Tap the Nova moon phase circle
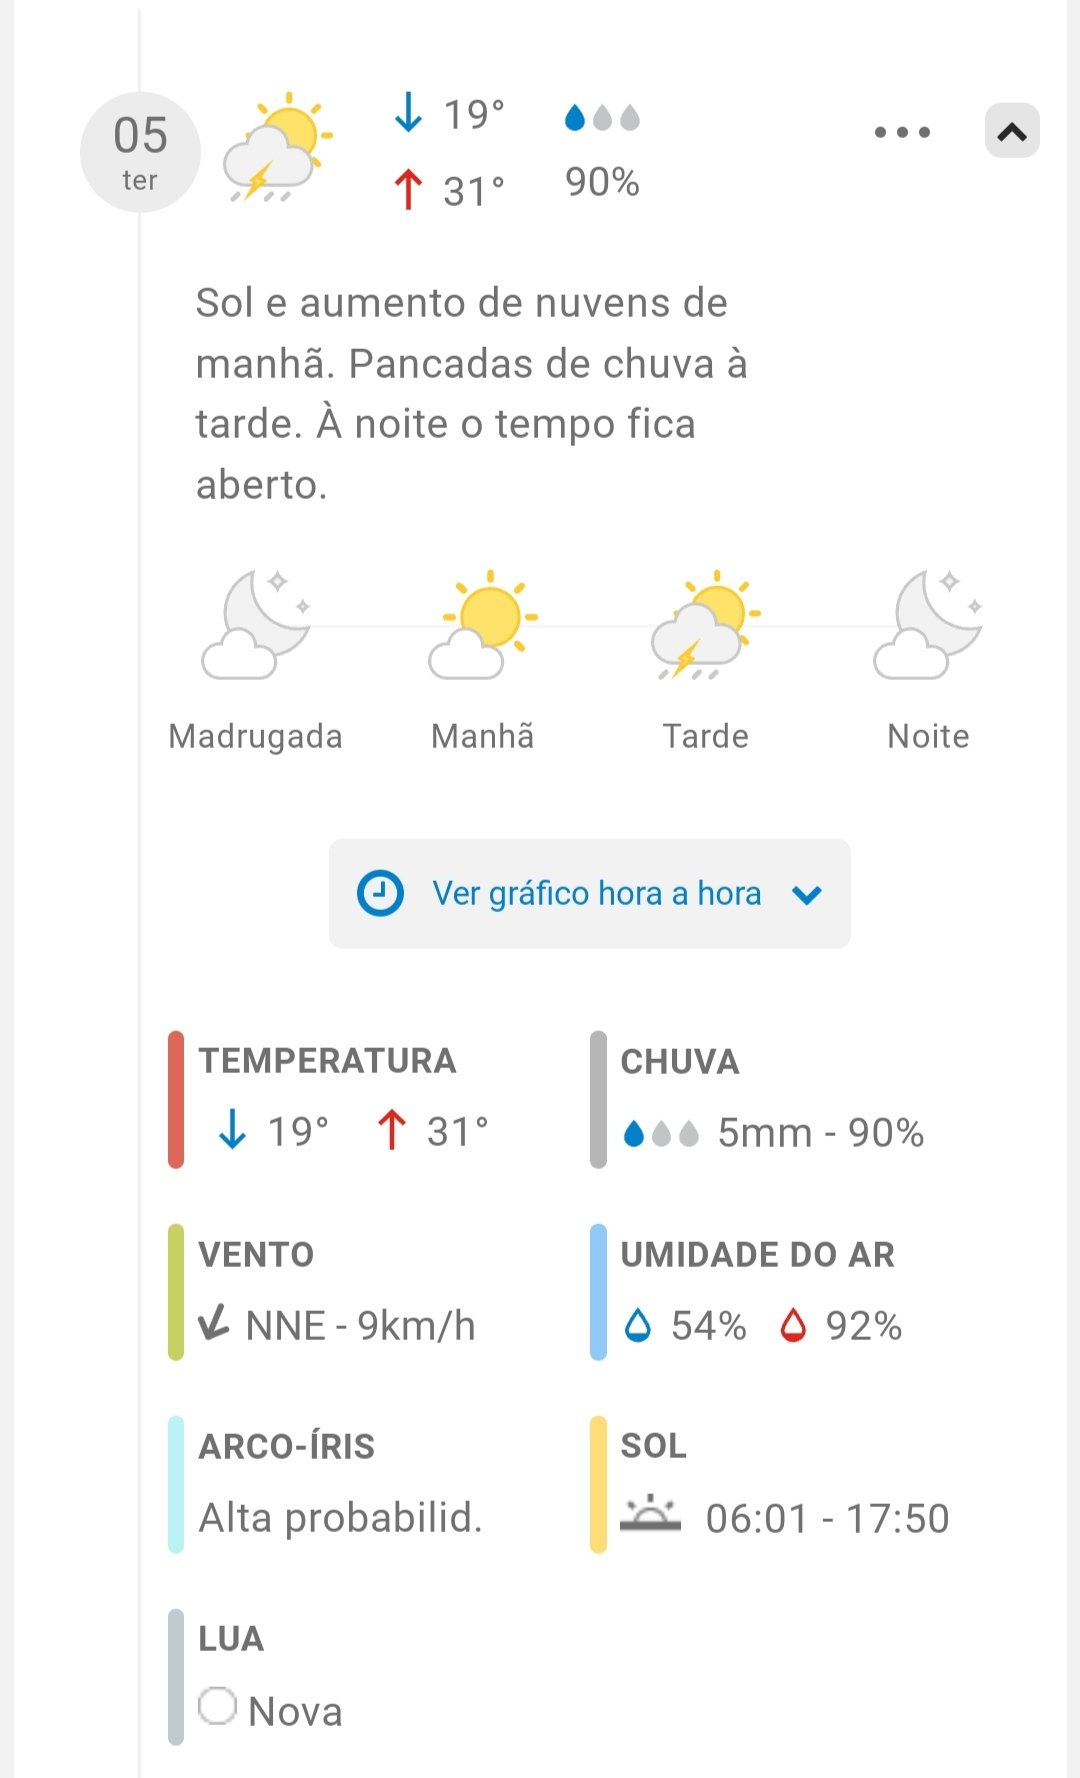 (217, 1707)
